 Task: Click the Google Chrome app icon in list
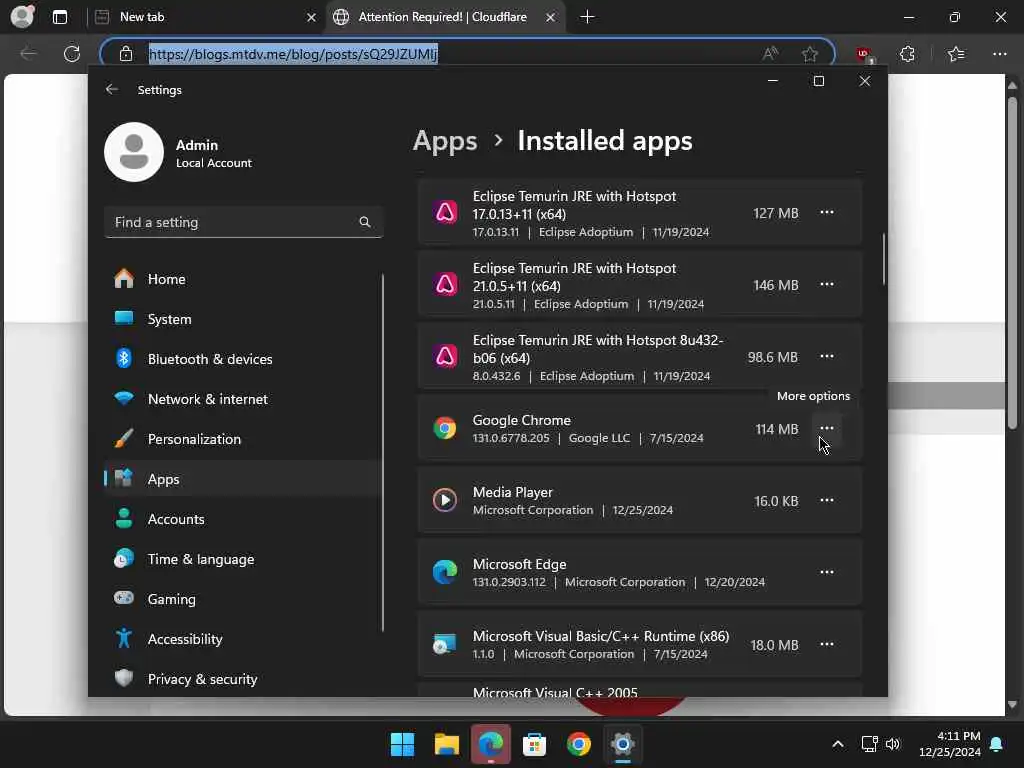pyautogui.click(x=445, y=428)
